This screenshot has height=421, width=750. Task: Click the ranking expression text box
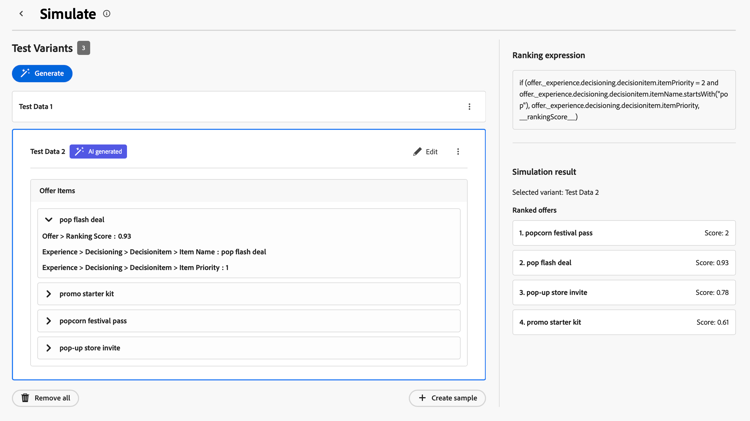tap(624, 100)
